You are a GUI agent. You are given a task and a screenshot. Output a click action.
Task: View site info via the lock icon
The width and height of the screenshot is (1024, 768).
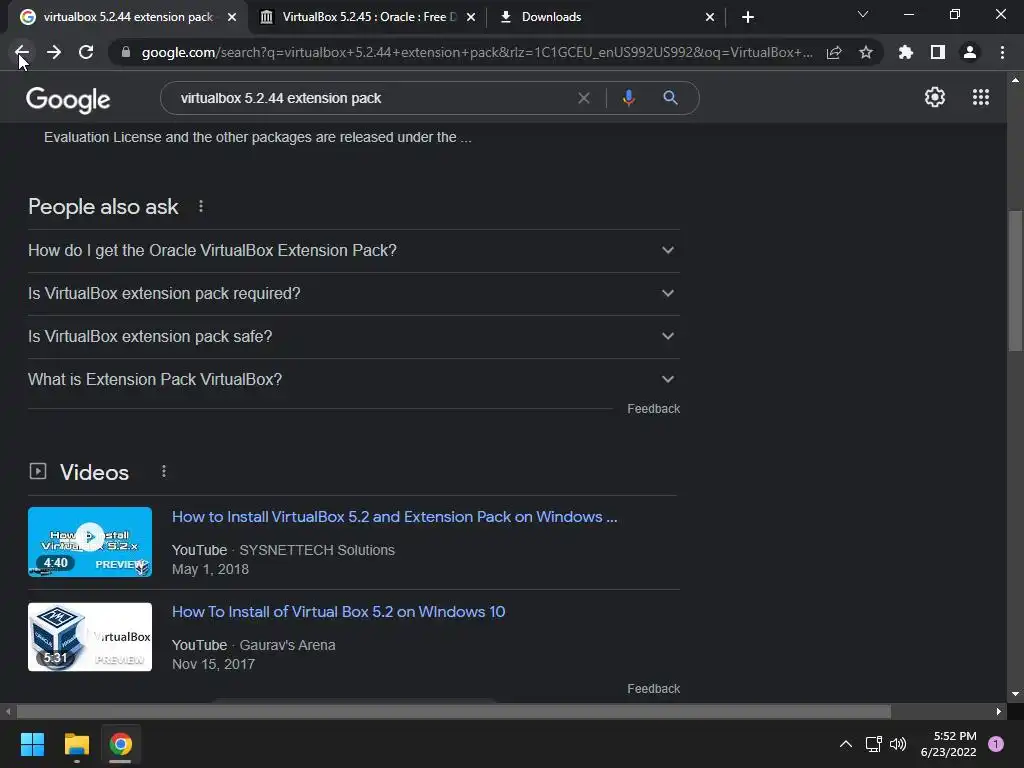point(126,52)
